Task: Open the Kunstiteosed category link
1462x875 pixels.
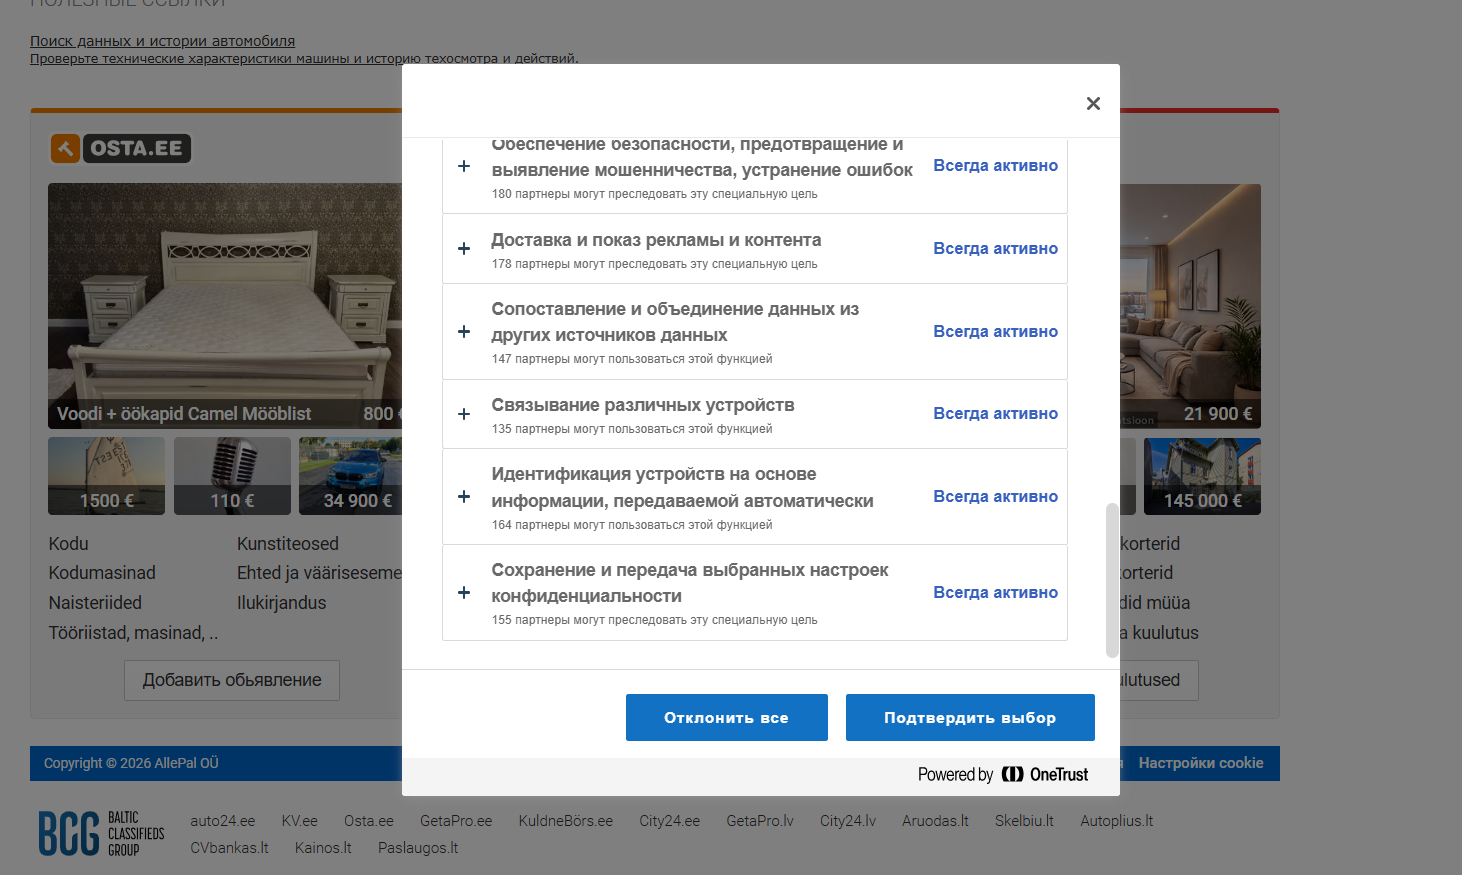Action: coord(288,544)
